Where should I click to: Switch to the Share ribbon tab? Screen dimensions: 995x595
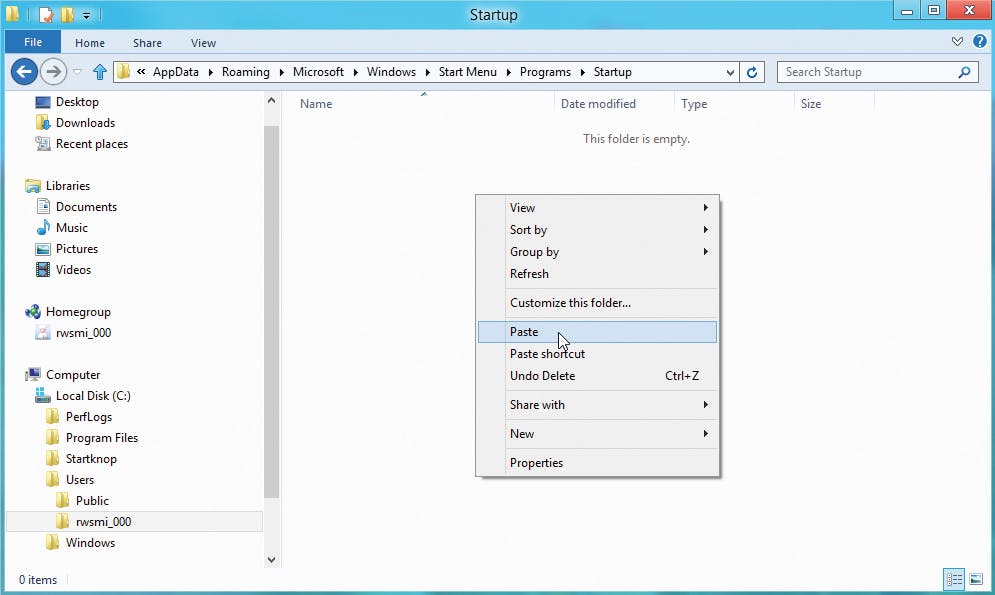(147, 43)
